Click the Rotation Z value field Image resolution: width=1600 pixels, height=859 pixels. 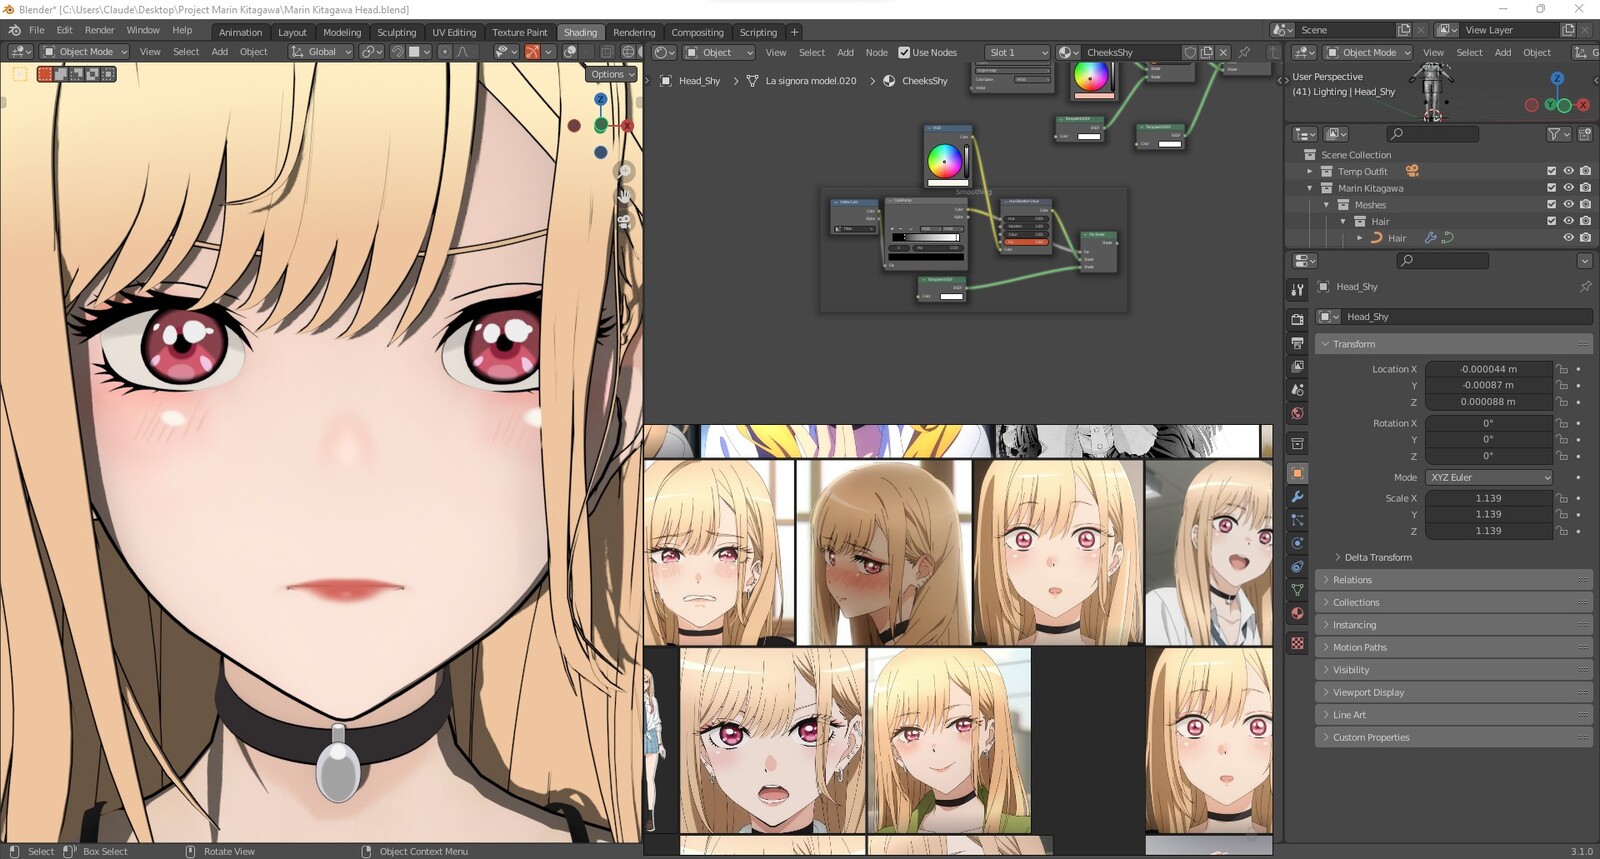click(1488, 456)
